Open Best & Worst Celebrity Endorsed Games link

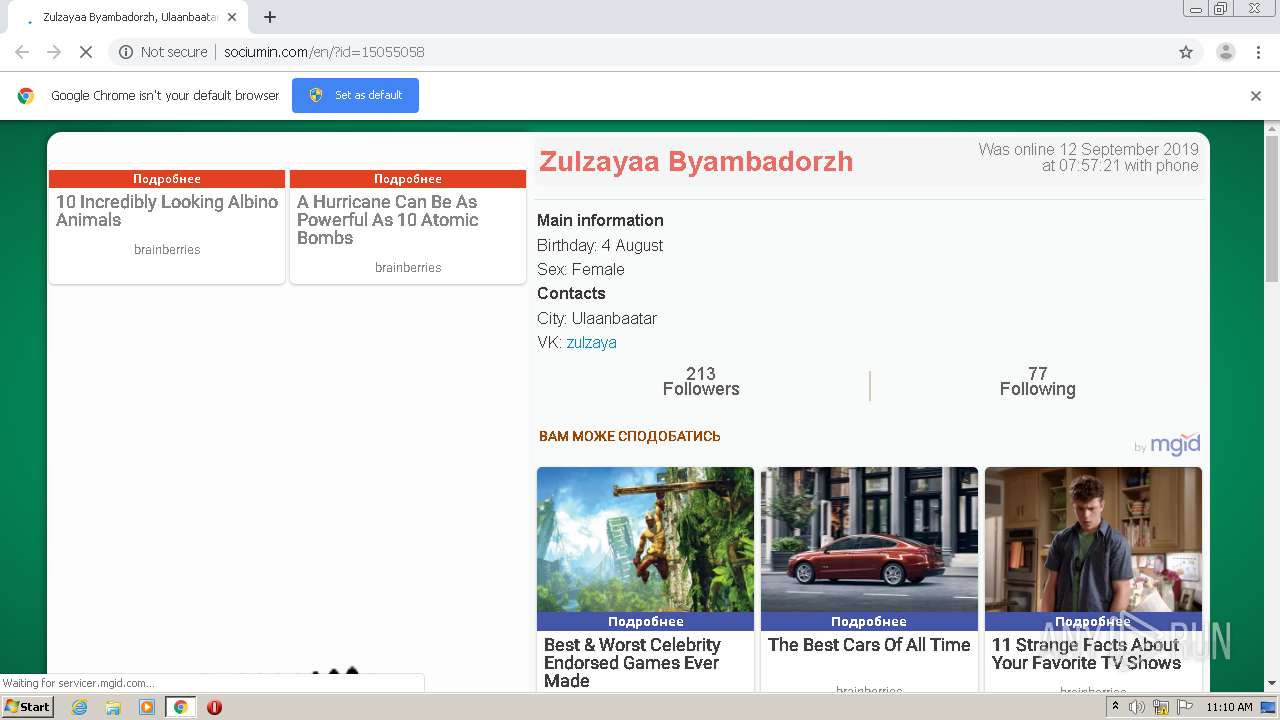pyautogui.click(x=632, y=663)
